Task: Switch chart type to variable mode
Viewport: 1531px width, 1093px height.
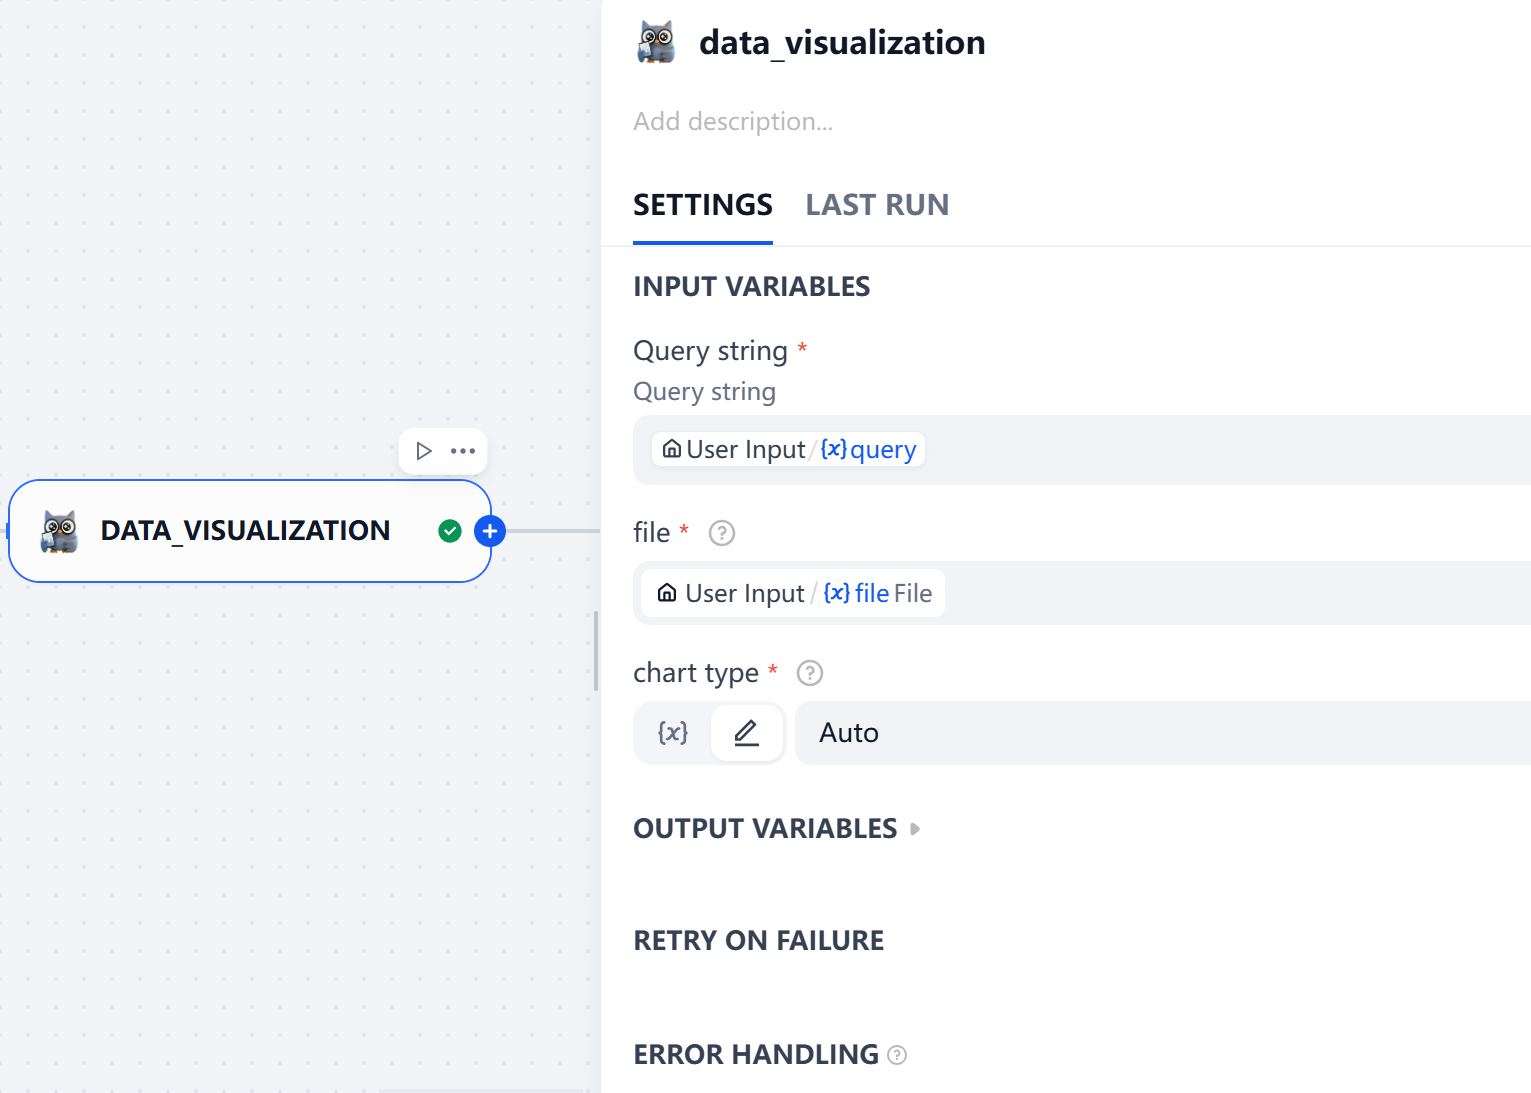Action: coord(673,733)
